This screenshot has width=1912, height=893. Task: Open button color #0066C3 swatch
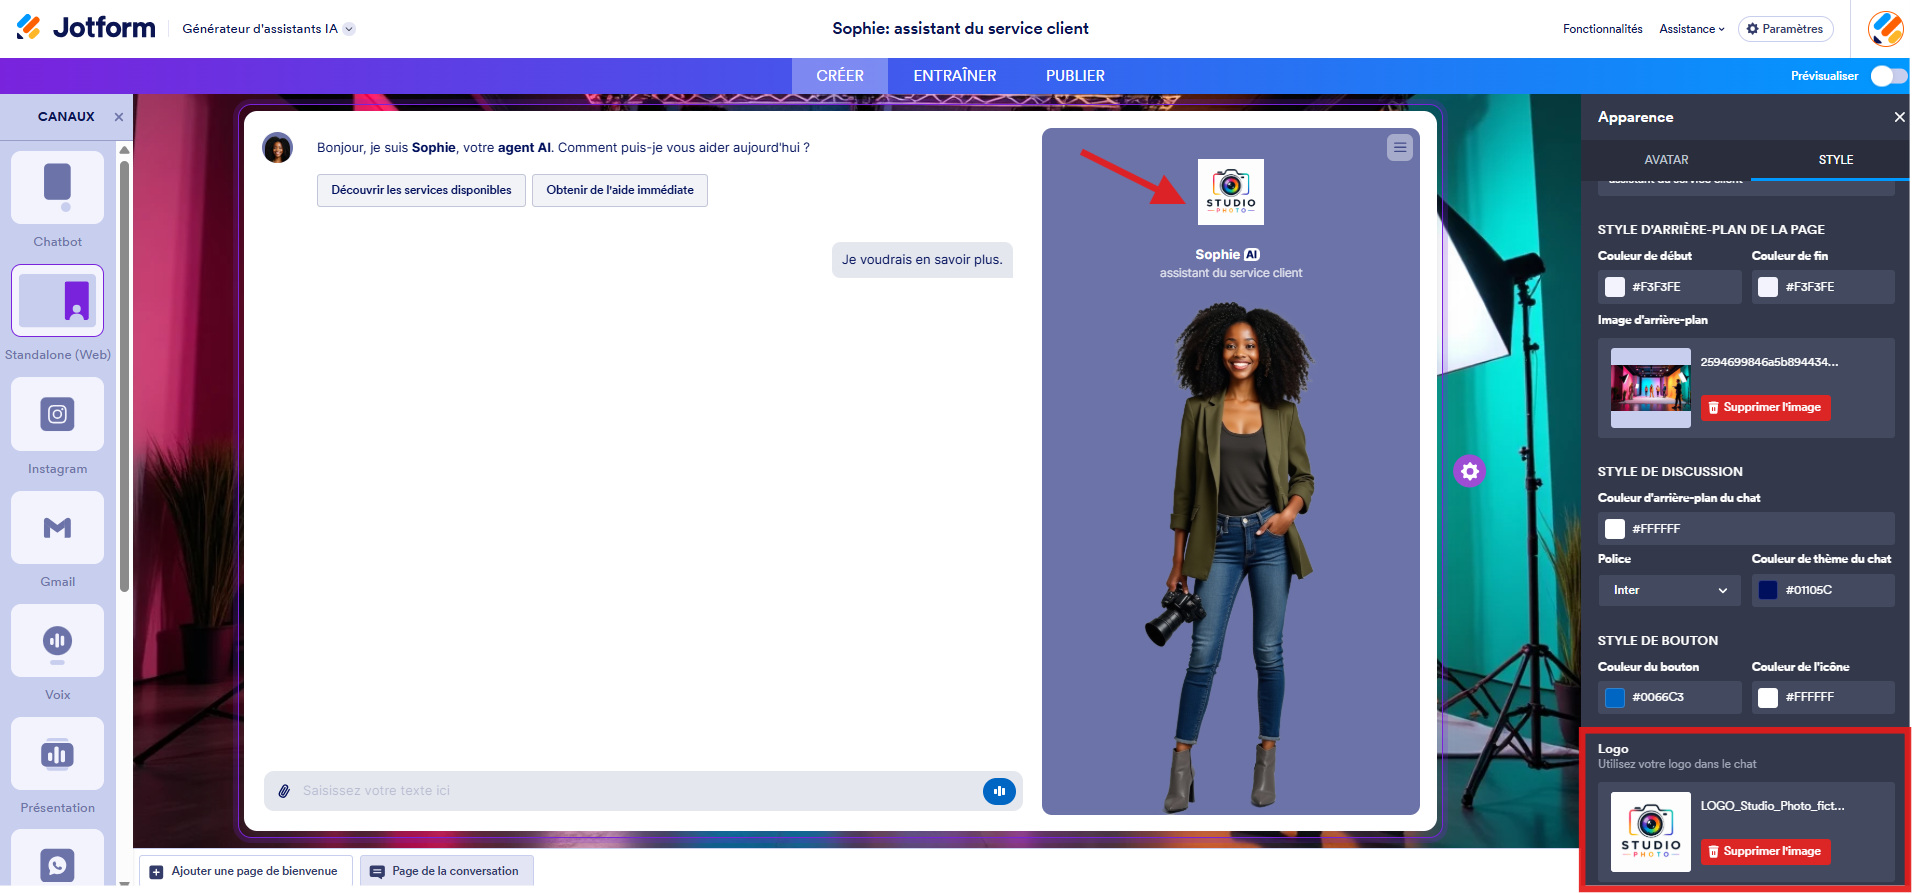pyautogui.click(x=1615, y=697)
